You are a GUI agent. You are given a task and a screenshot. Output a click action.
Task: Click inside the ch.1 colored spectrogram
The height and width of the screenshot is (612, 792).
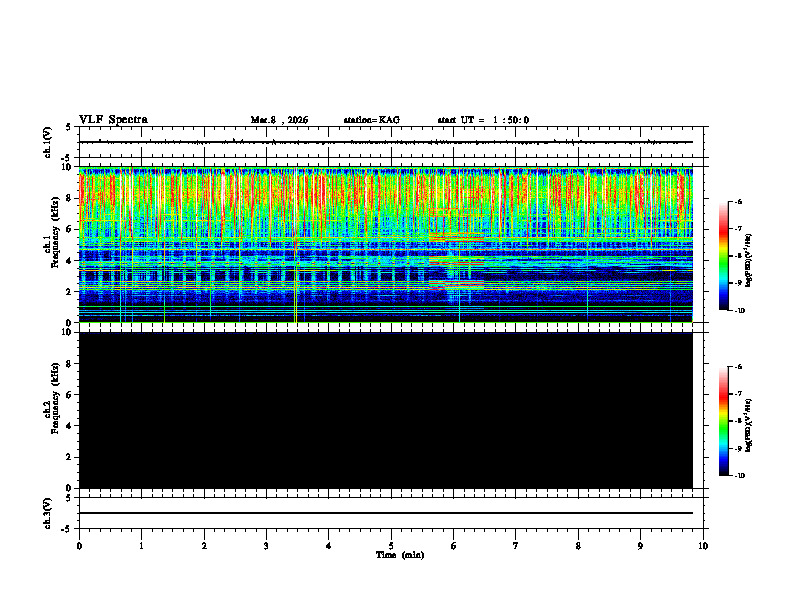(385, 244)
